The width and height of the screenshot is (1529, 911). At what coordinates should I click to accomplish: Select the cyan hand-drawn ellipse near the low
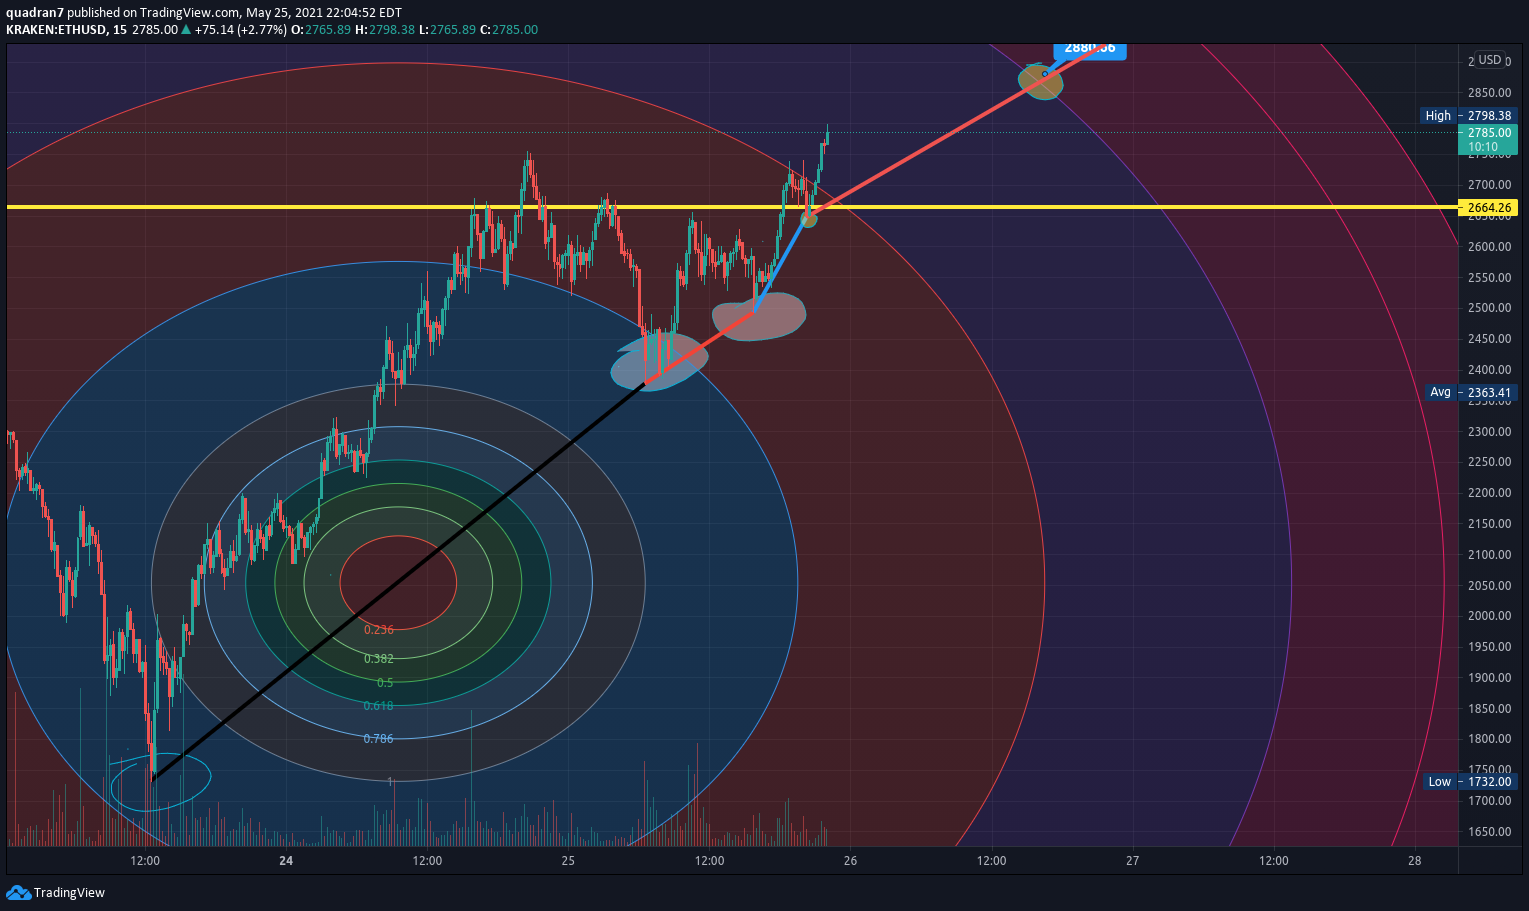click(160, 781)
